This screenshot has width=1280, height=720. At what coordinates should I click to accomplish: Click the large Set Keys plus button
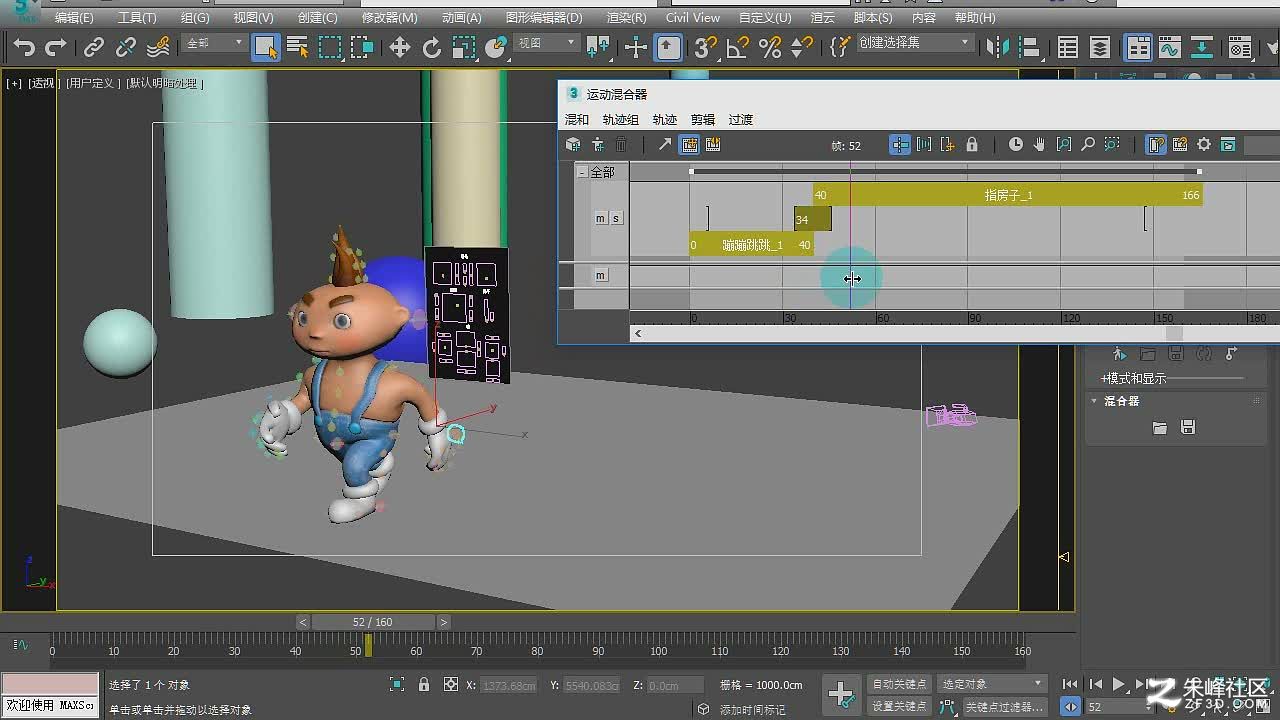841,694
